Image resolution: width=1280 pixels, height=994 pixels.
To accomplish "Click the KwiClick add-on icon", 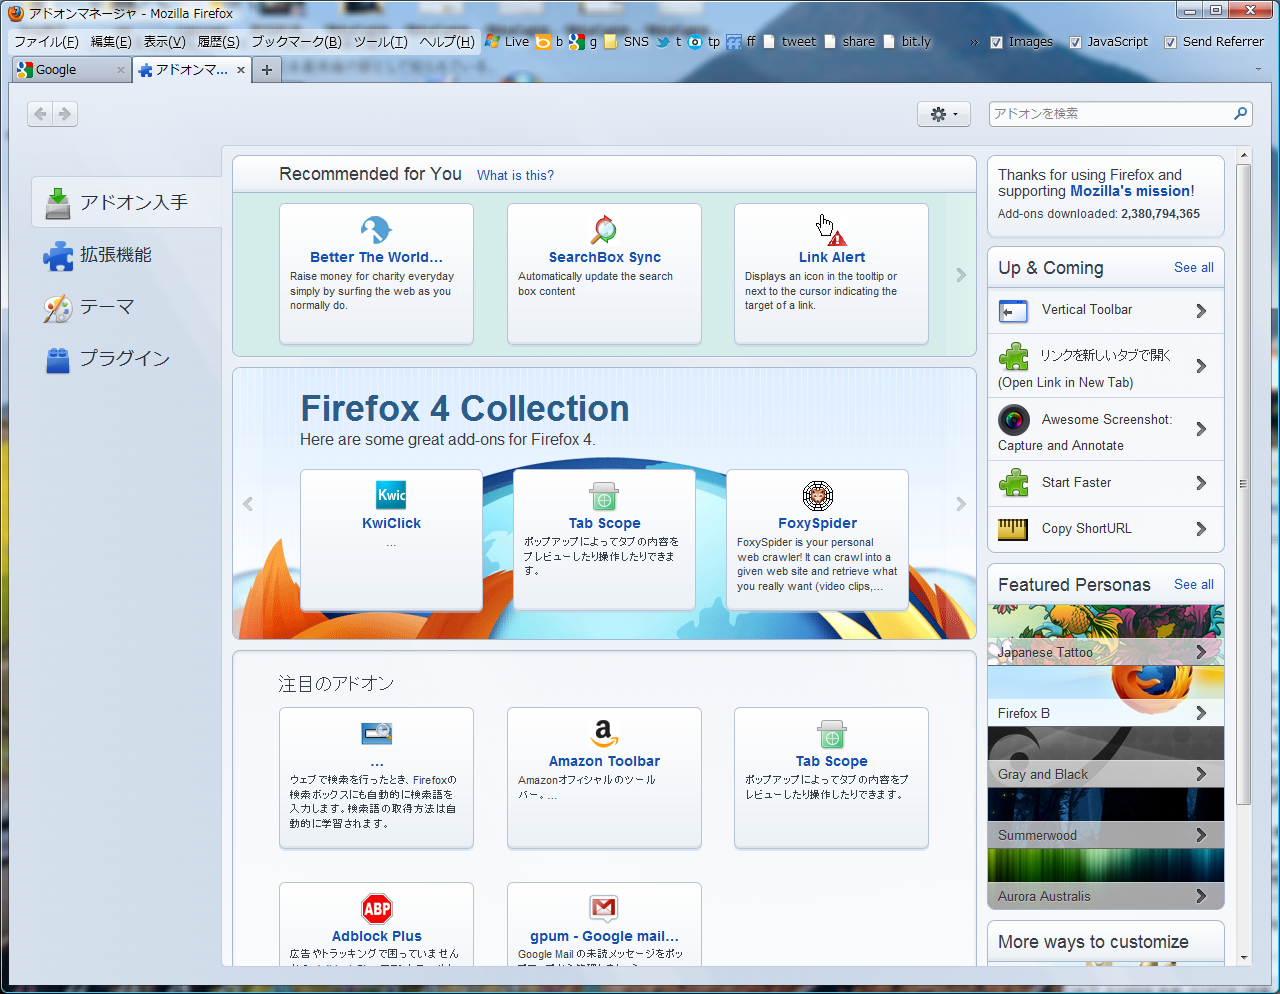I will tap(391, 495).
